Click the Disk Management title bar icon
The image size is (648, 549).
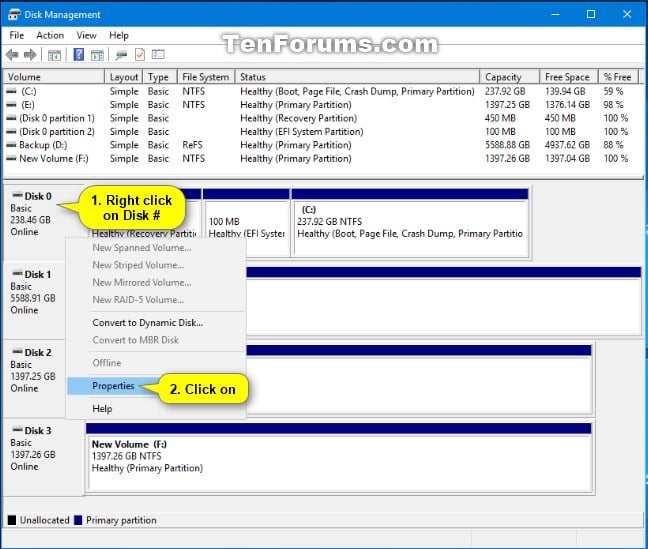point(14,15)
